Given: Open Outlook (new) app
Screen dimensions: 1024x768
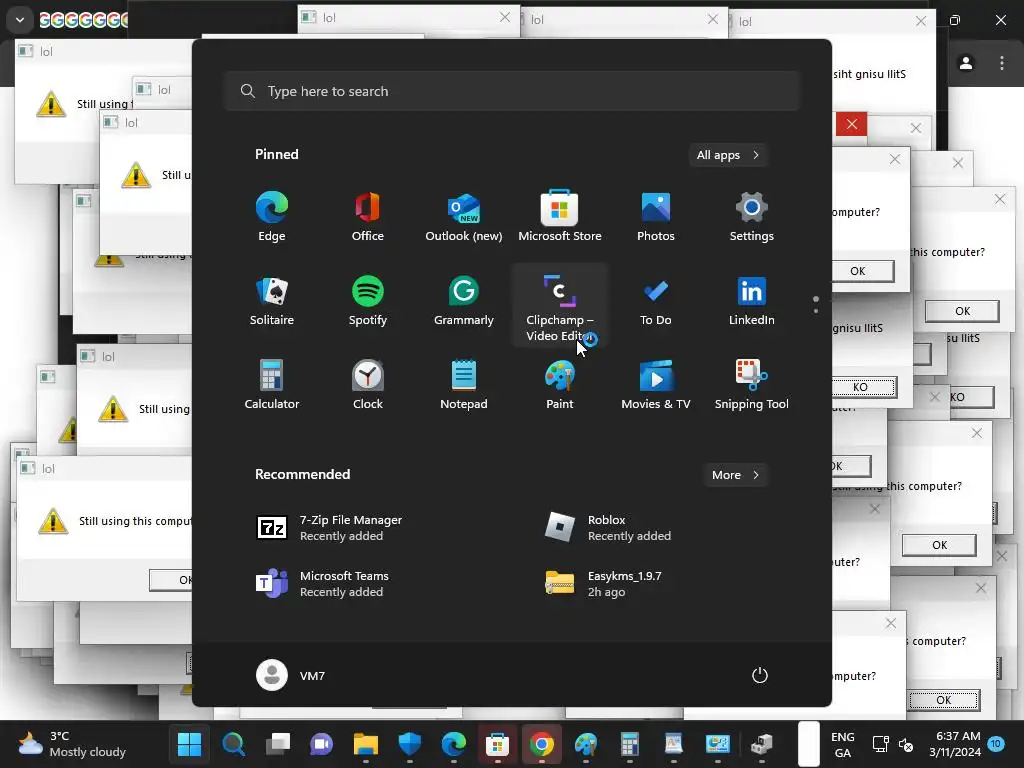Looking at the screenshot, I should tap(464, 217).
